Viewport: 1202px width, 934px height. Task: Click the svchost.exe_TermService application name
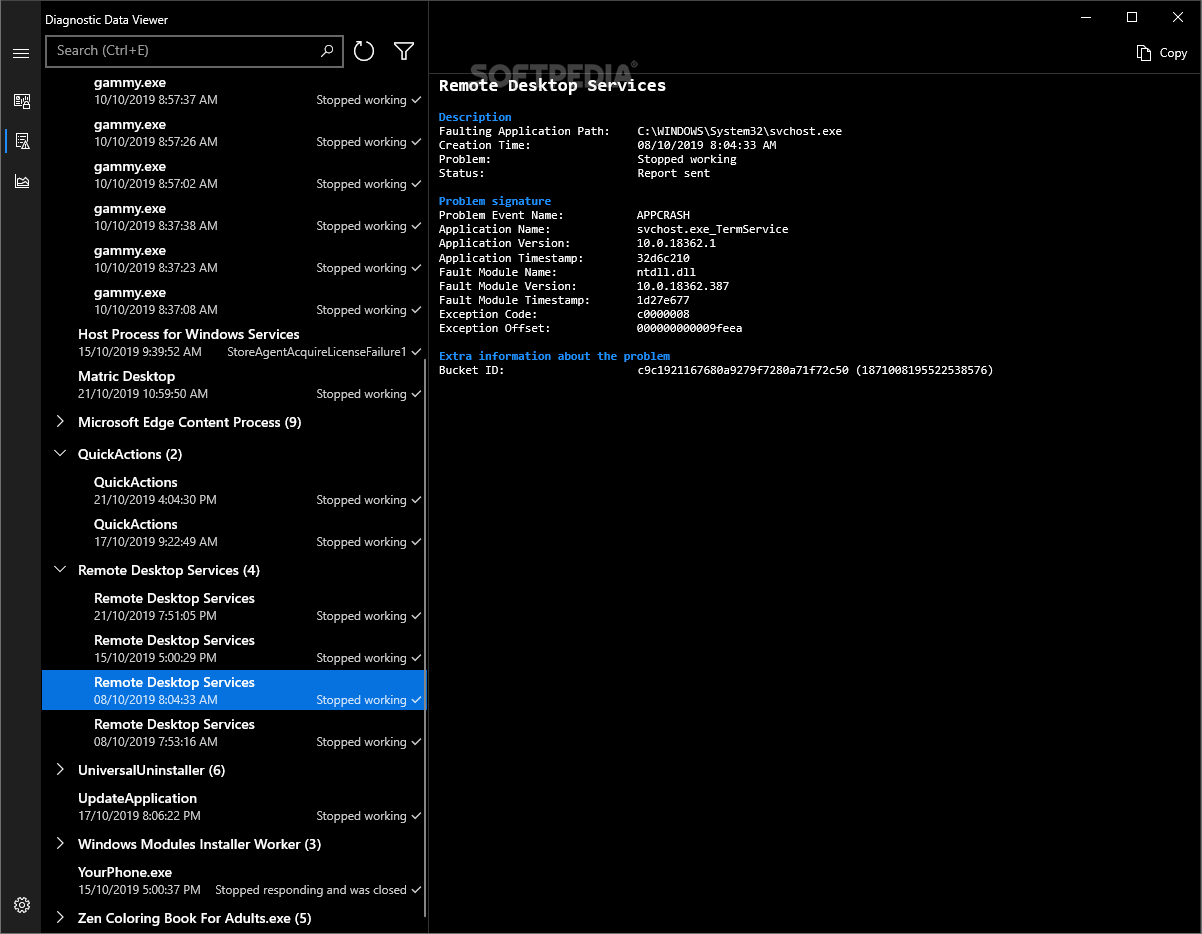pyautogui.click(x=713, y=229)
